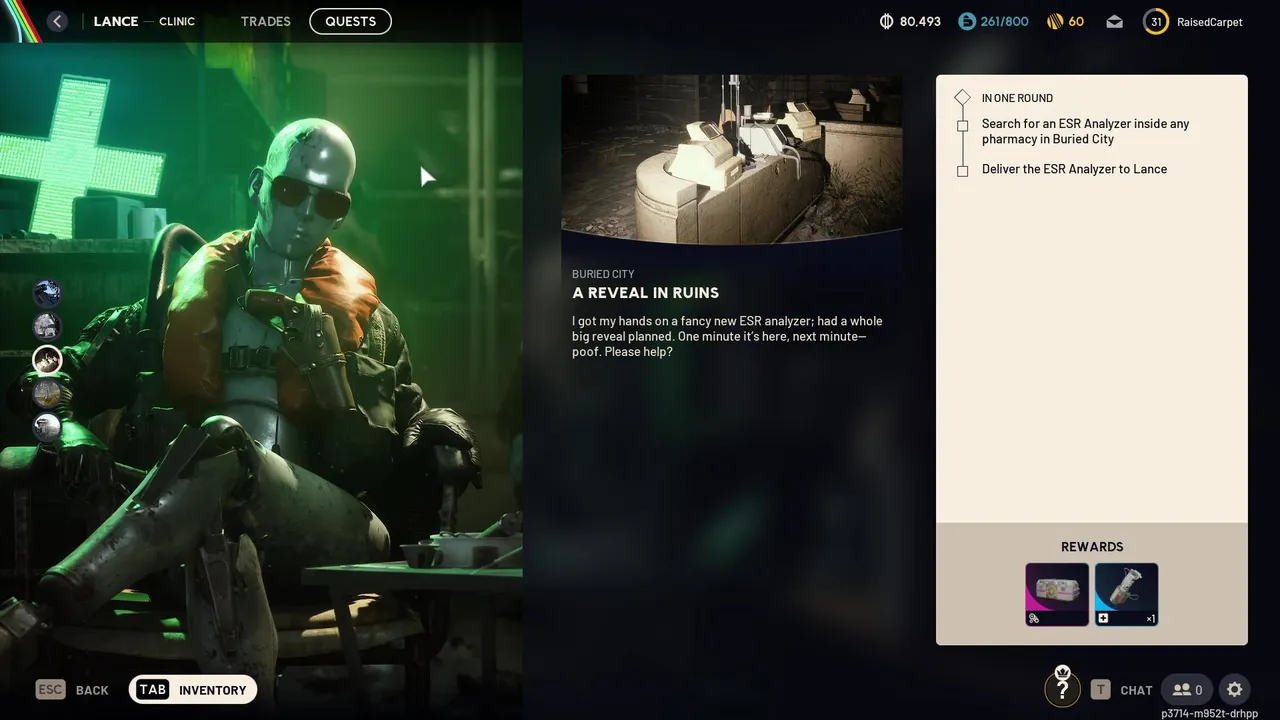Click the 261/800 currency value
The height and width of the screenshot is (720, 1280).
point(1005,21)
